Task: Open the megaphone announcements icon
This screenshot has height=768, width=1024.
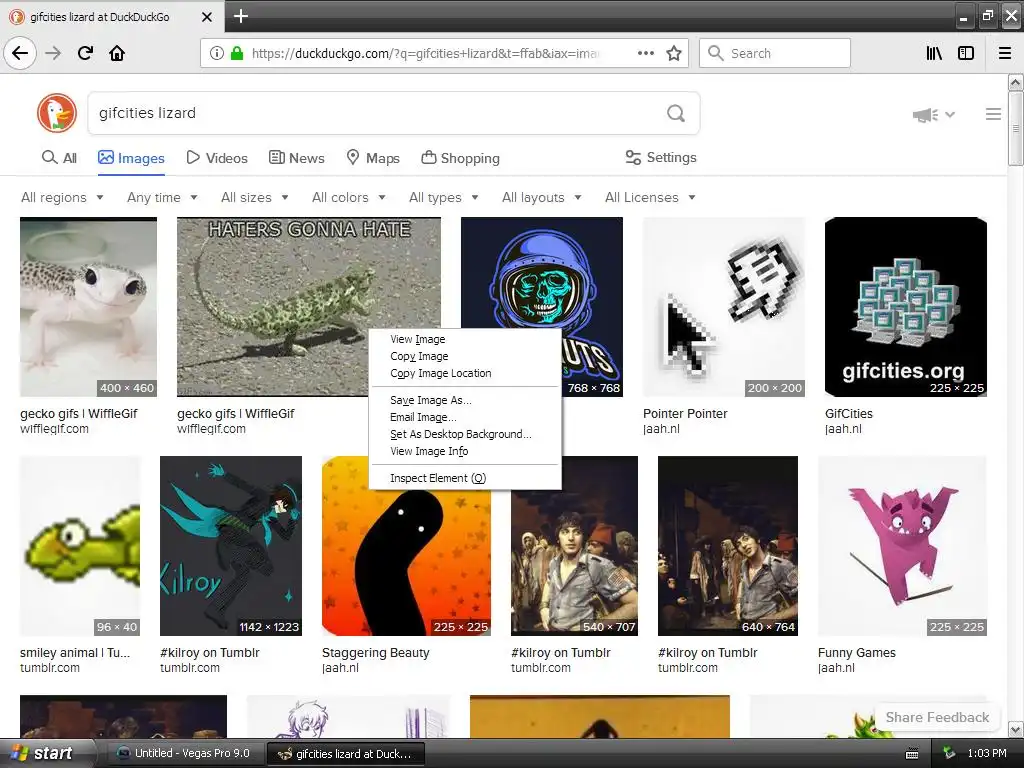Action: 925,115
